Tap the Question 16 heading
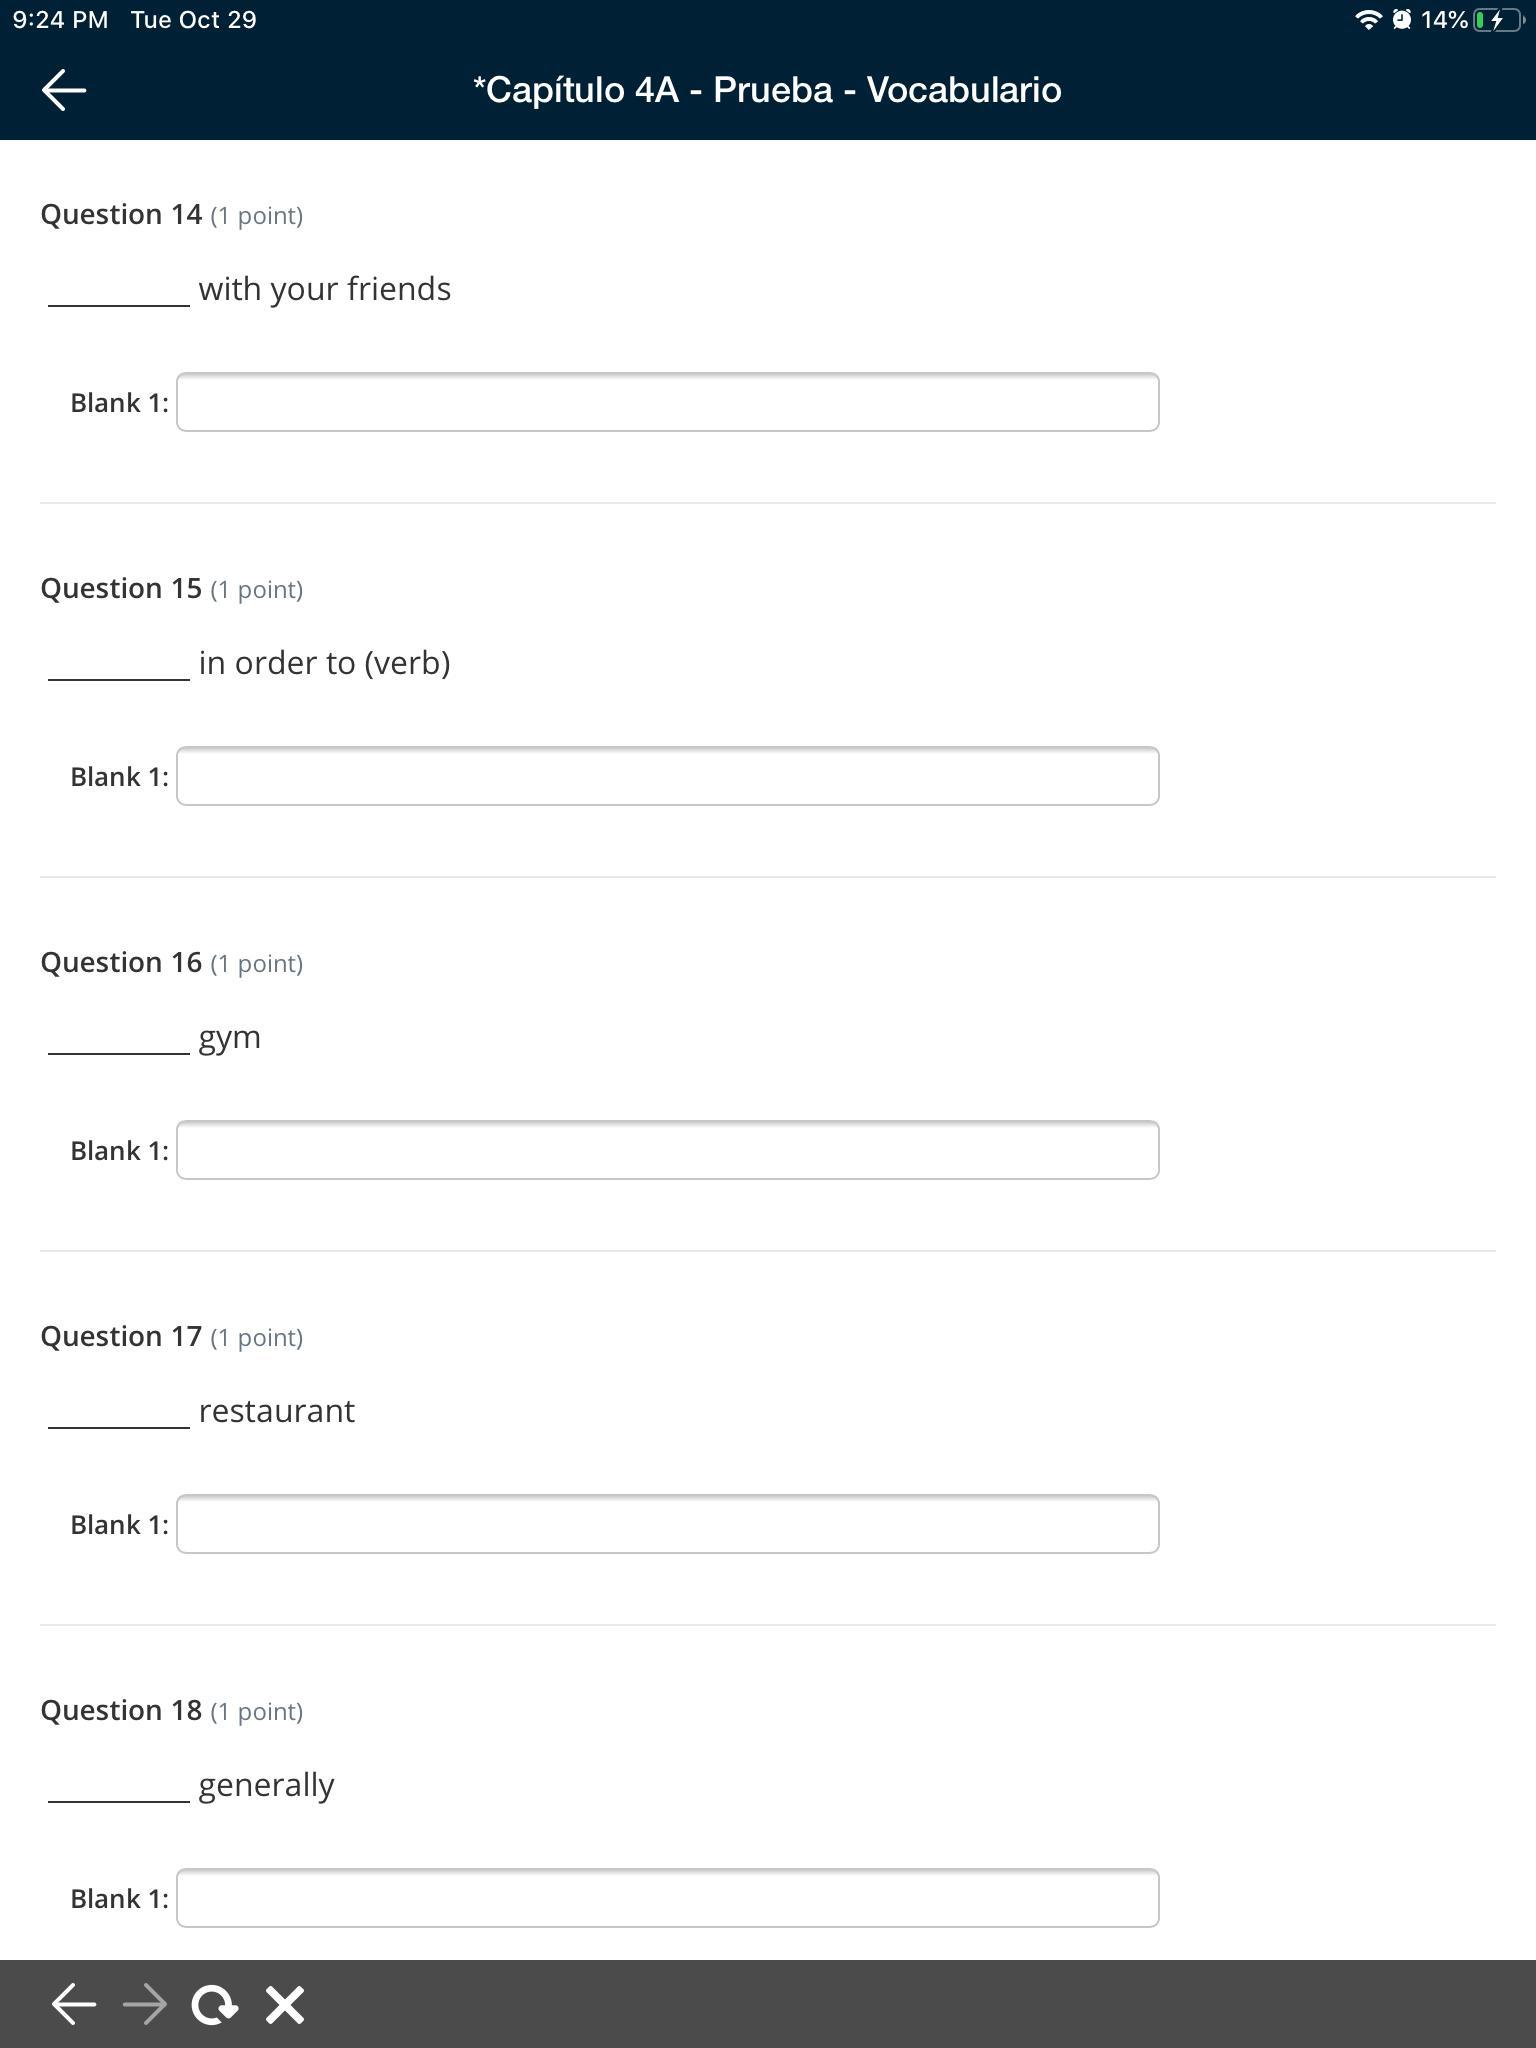The image size is (1536, 2048). click(x=121, y=962)
